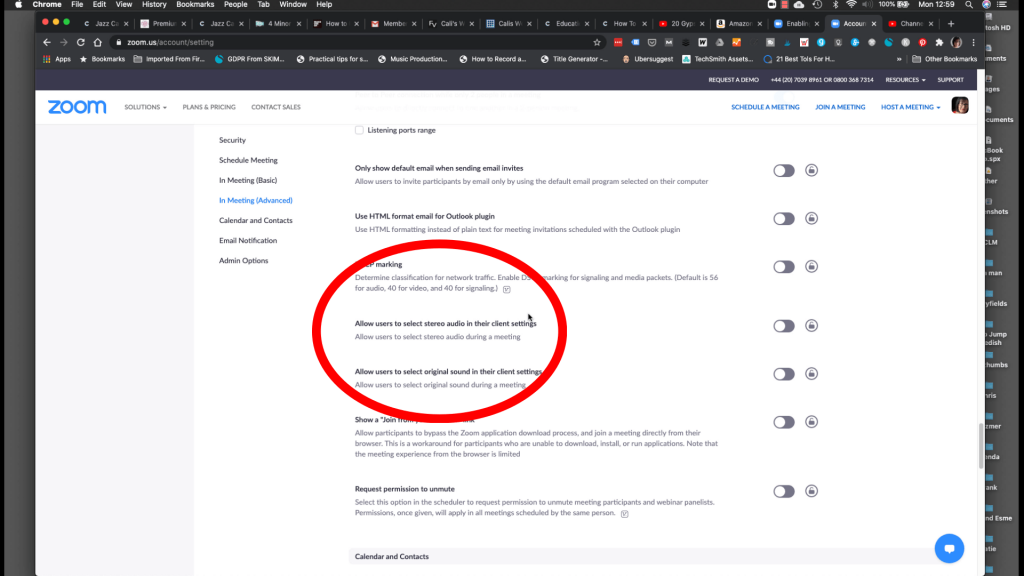Viewport: 1024px width, 576px height.
Task: Expand the Solutions dropdown menu
Action: click(x=145, y=107)
